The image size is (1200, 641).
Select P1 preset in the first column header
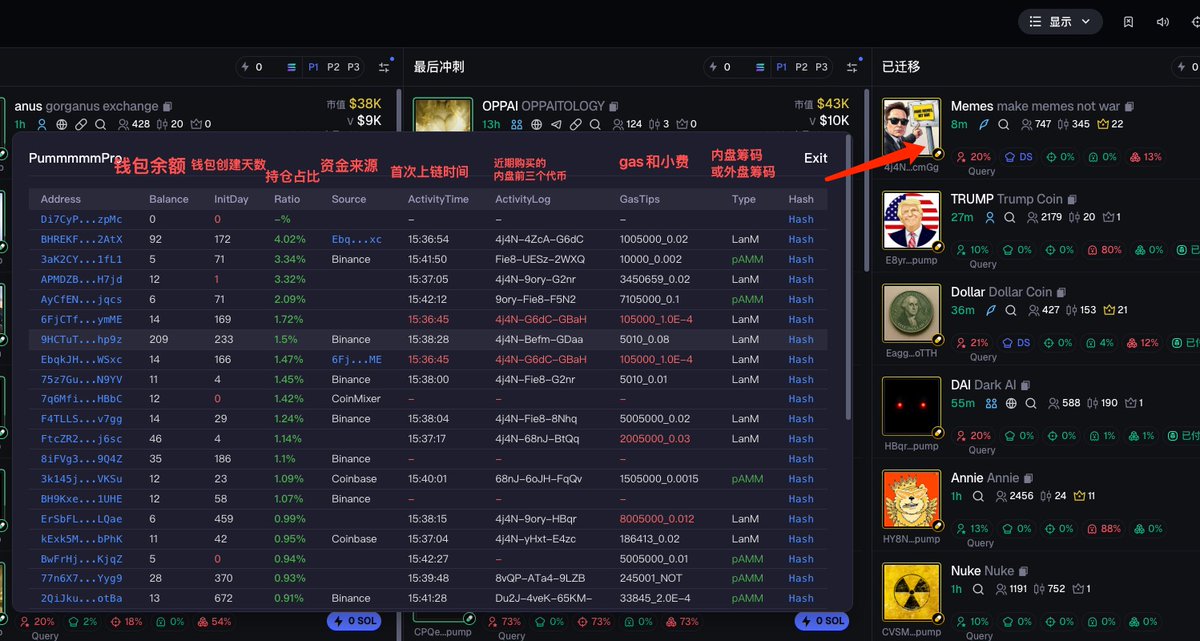point(313,67)
